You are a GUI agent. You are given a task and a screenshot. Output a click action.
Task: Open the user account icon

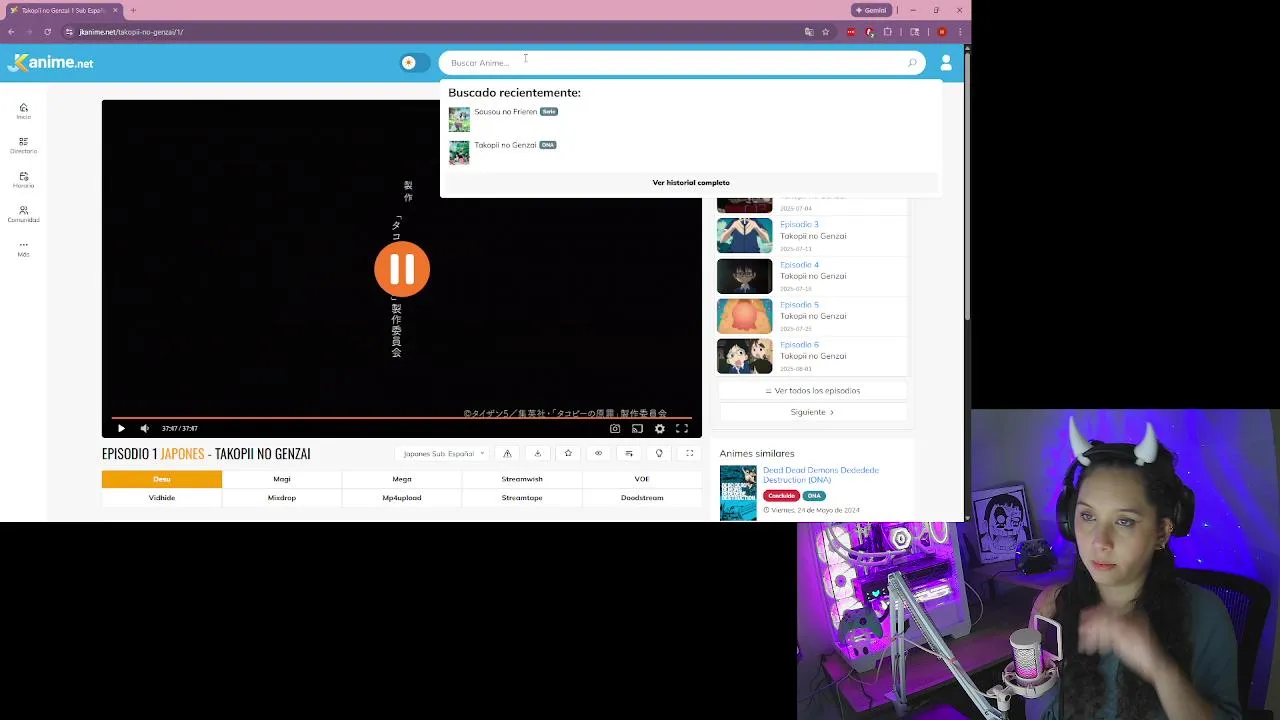(x=946, y=63)
